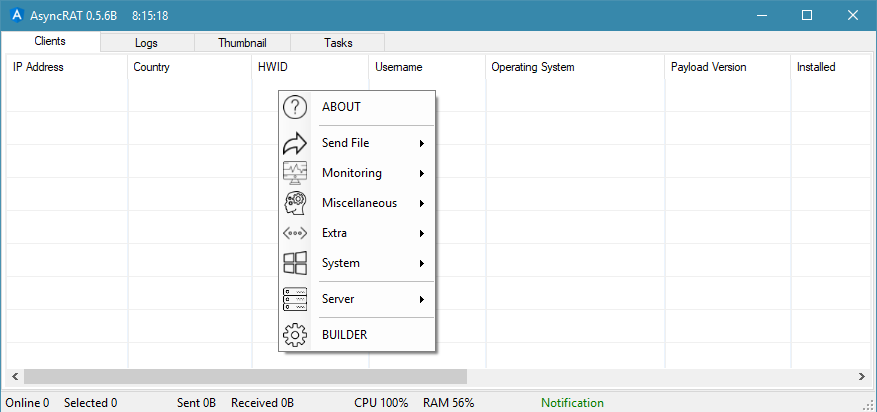The height and width of the screenshot is (412, 877).
Task: Click the monitor pulse icon for Monitoring
Action: pyautogui.click(x=295, y=173)
